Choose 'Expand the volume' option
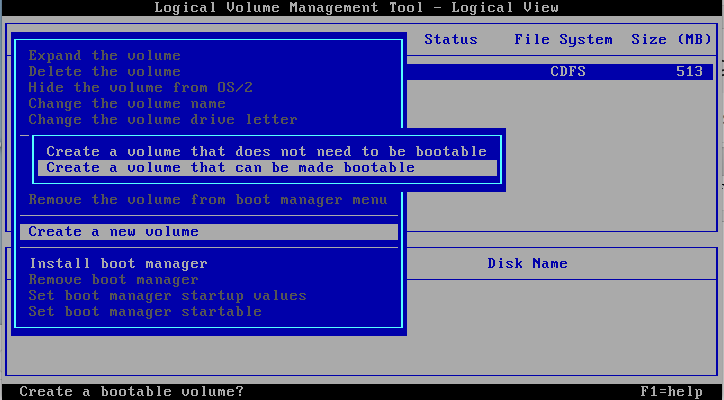Viewport: 724px width, 400px height. (x=104, y=56)
